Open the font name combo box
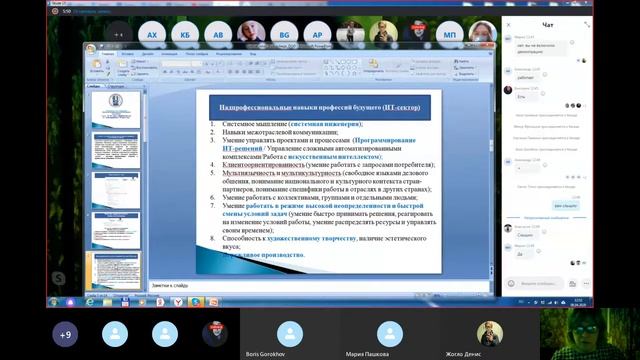The image size is (640, 360). click(176, 64)
